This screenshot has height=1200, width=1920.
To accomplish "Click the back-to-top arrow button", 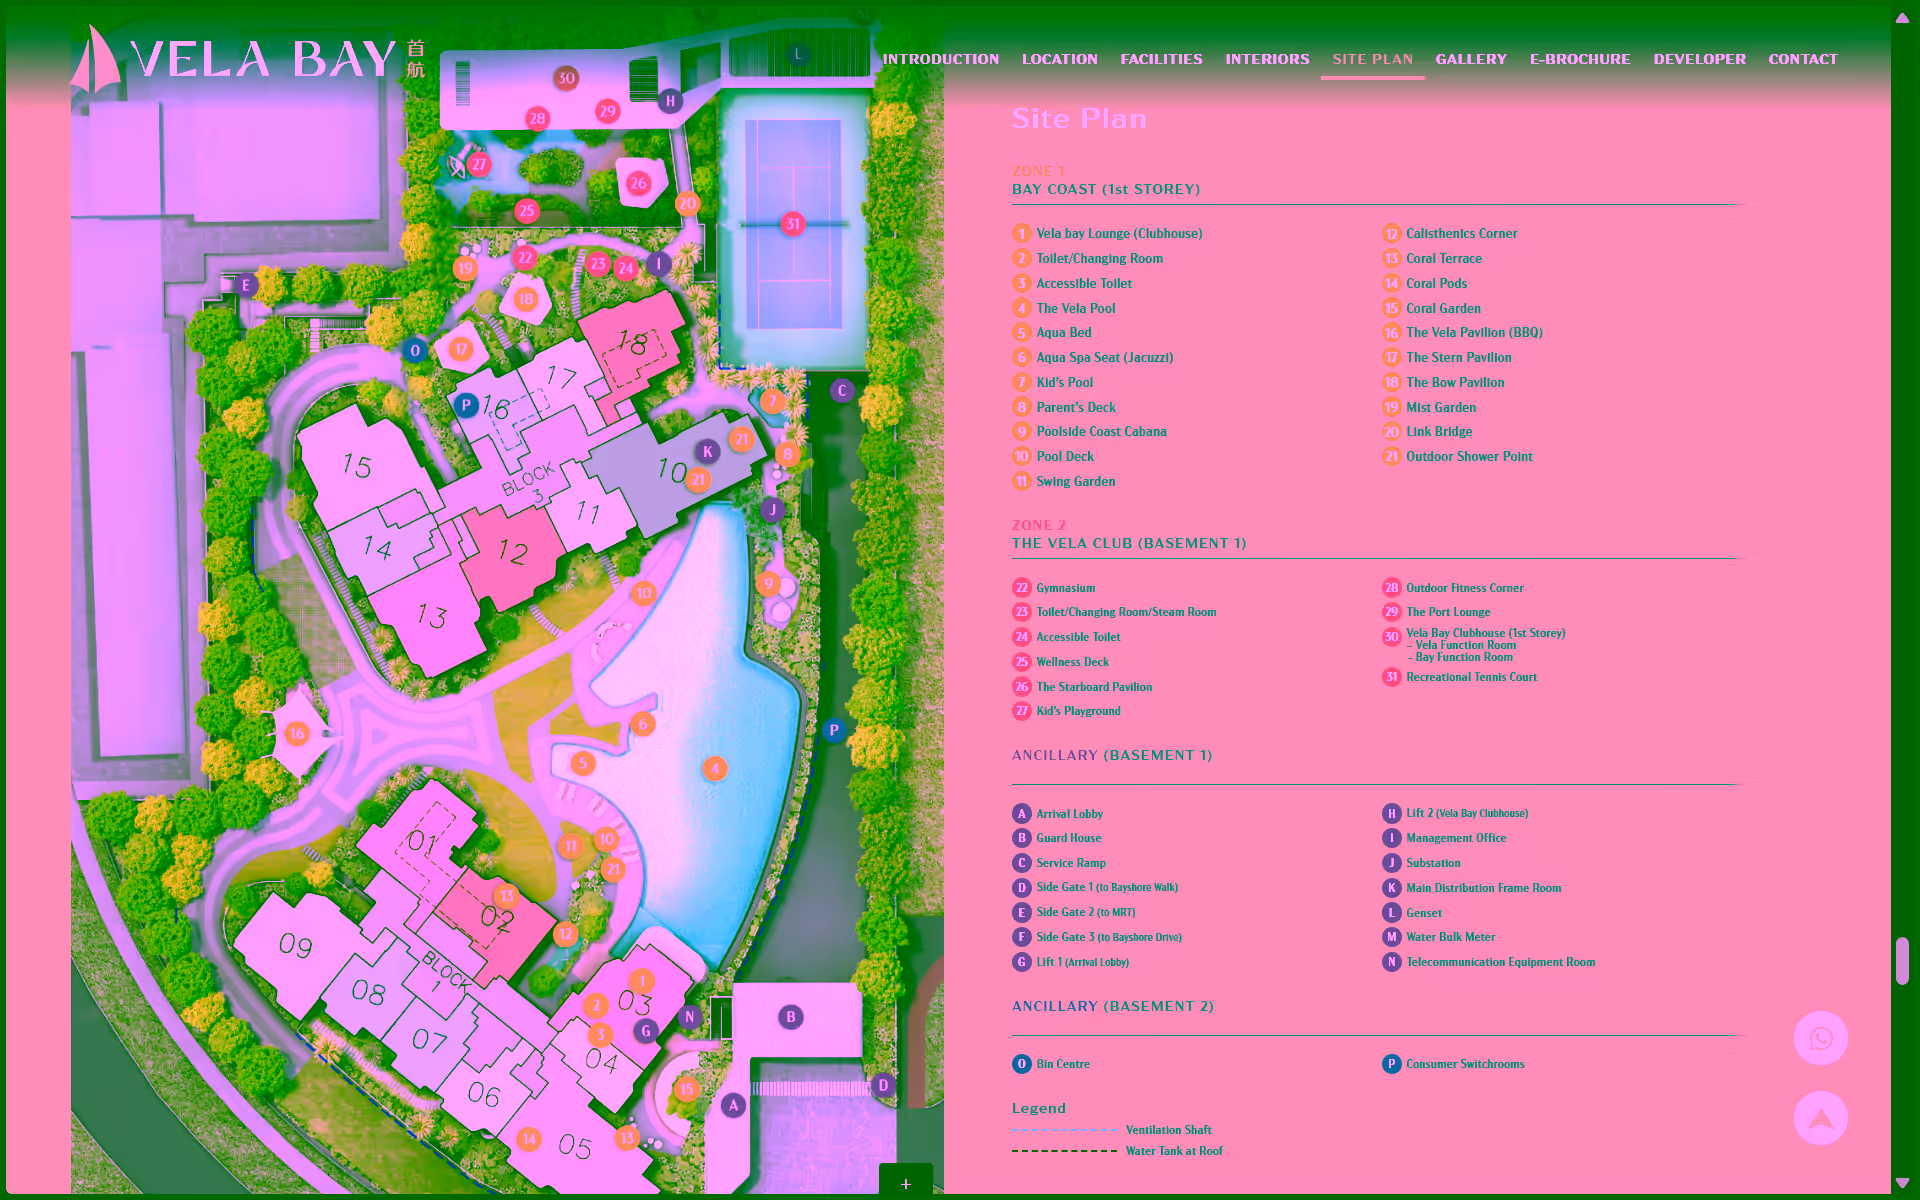I will [1820, 1118].
